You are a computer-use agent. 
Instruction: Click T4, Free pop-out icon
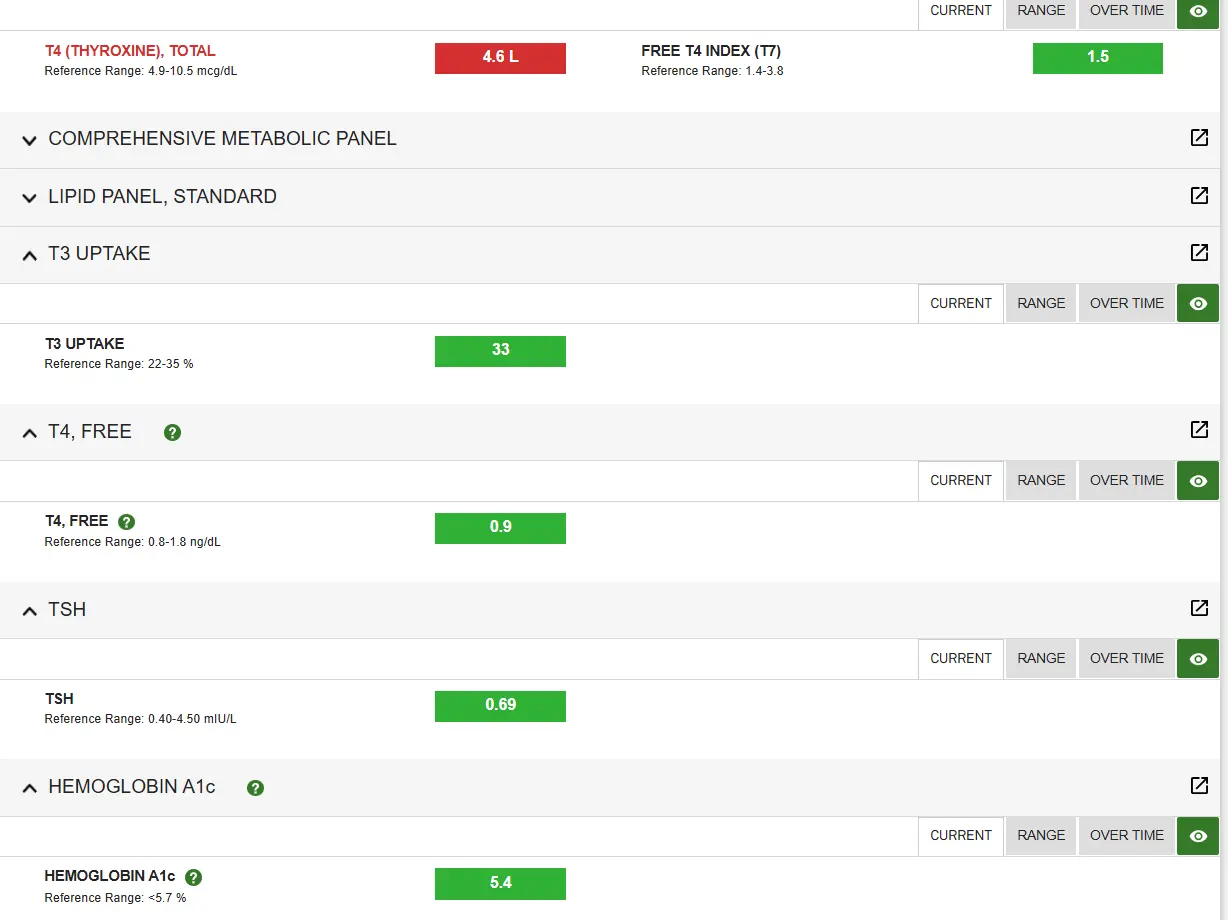(1199, 430)
